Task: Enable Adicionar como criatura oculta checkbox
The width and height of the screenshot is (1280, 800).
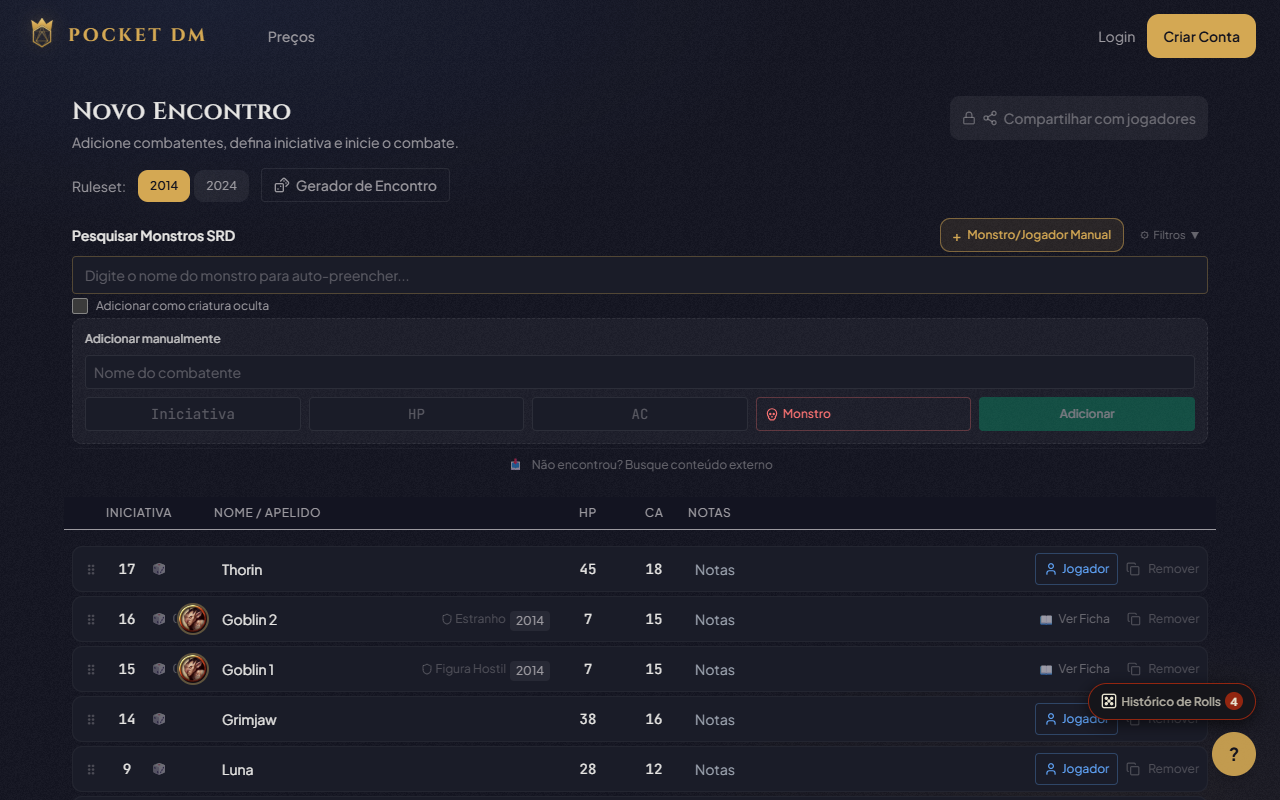Action: (x=80, y=306)
